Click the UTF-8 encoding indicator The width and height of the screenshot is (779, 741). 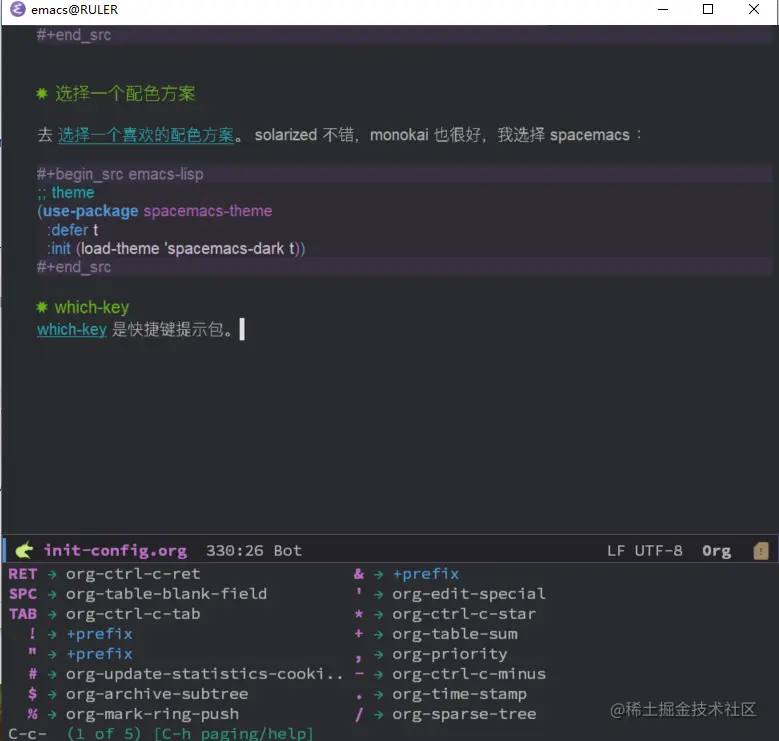658,550
